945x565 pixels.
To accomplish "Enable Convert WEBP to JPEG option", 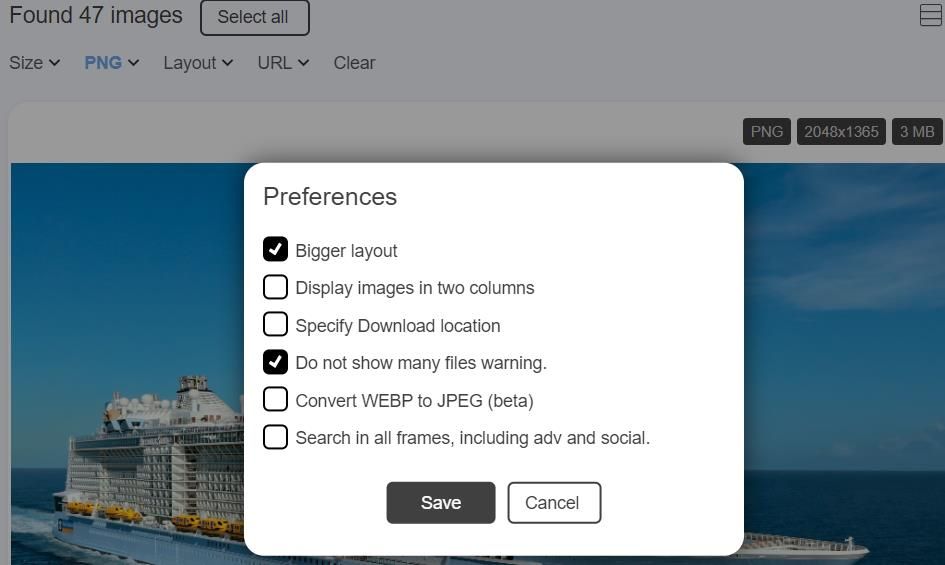I will [275, 399].
